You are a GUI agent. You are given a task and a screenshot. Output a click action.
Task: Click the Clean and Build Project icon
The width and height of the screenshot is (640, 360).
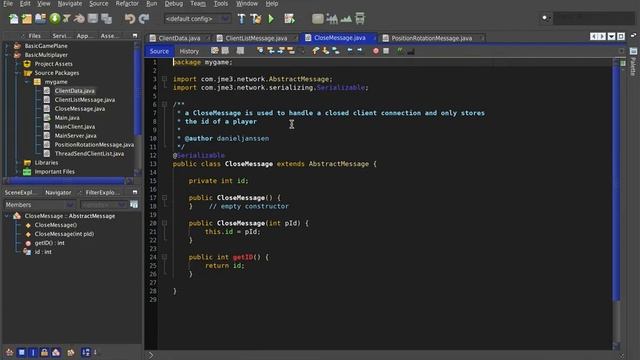pos(256,19)
